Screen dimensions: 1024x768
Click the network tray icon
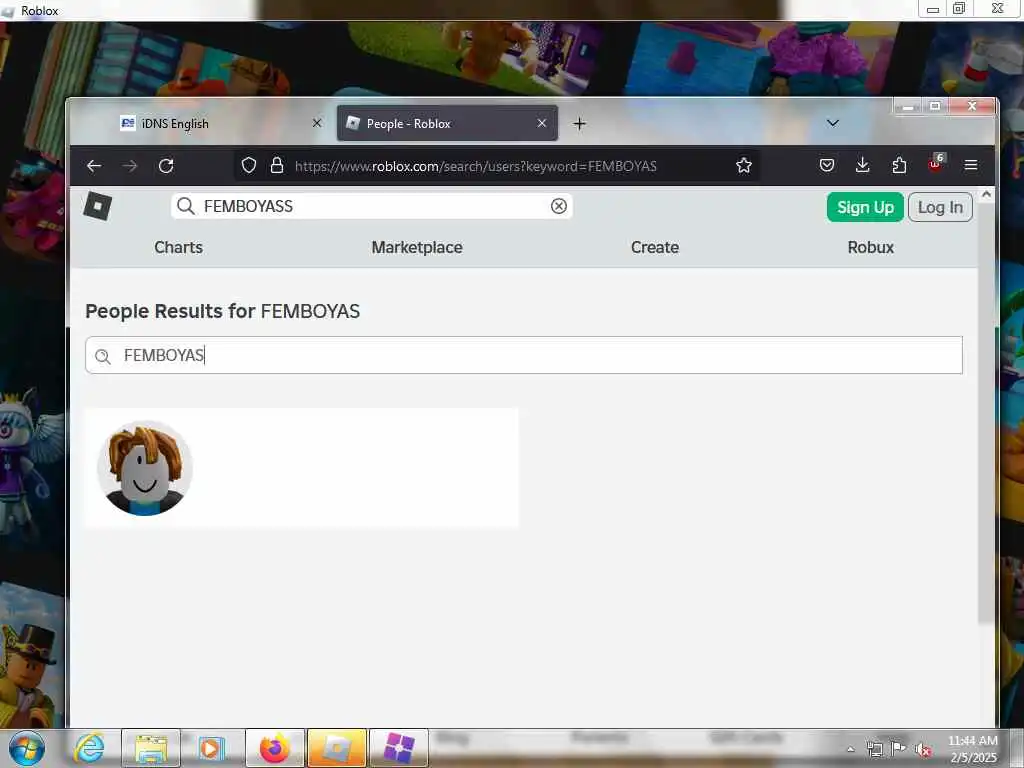tap(874, 749)
